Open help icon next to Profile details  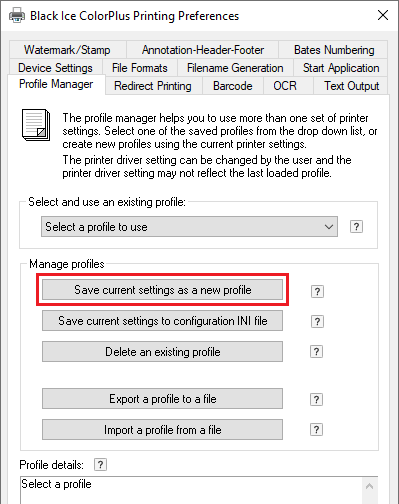[x=100, y=464]
